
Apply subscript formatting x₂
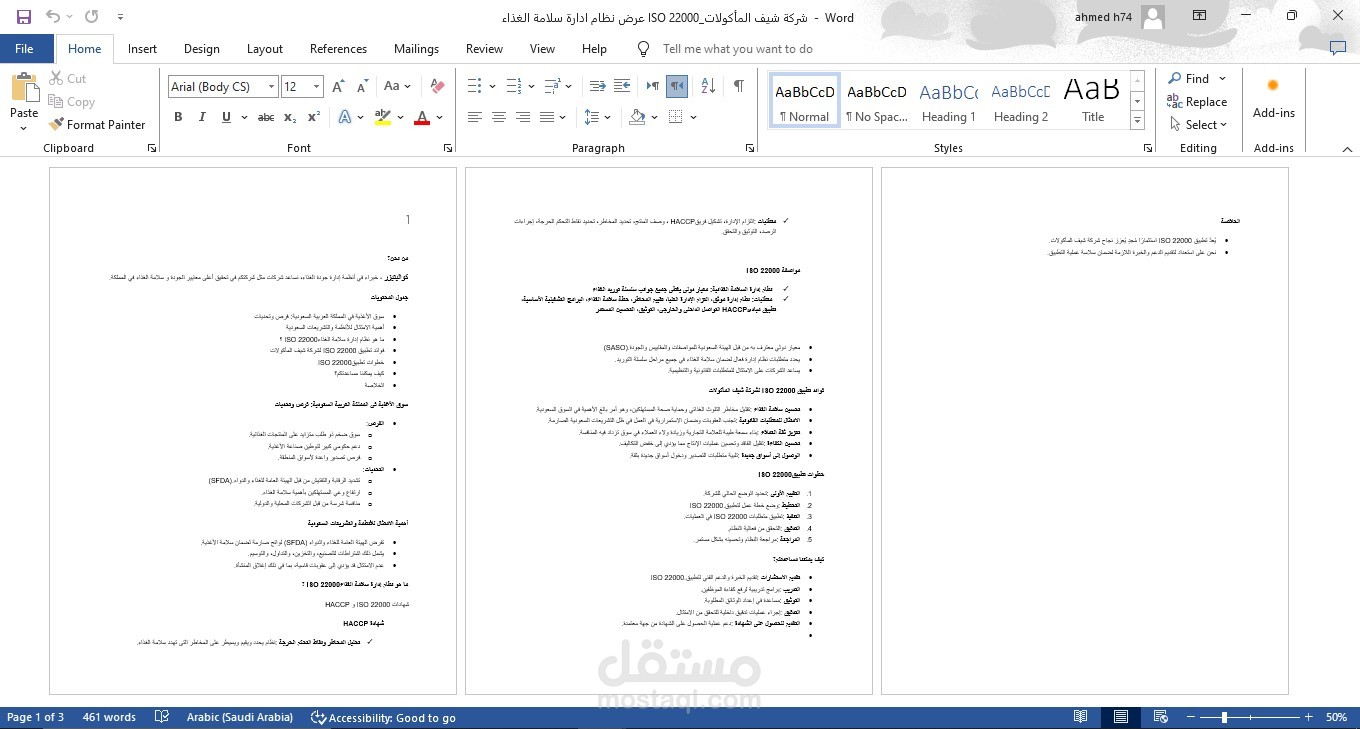point(290,117)
